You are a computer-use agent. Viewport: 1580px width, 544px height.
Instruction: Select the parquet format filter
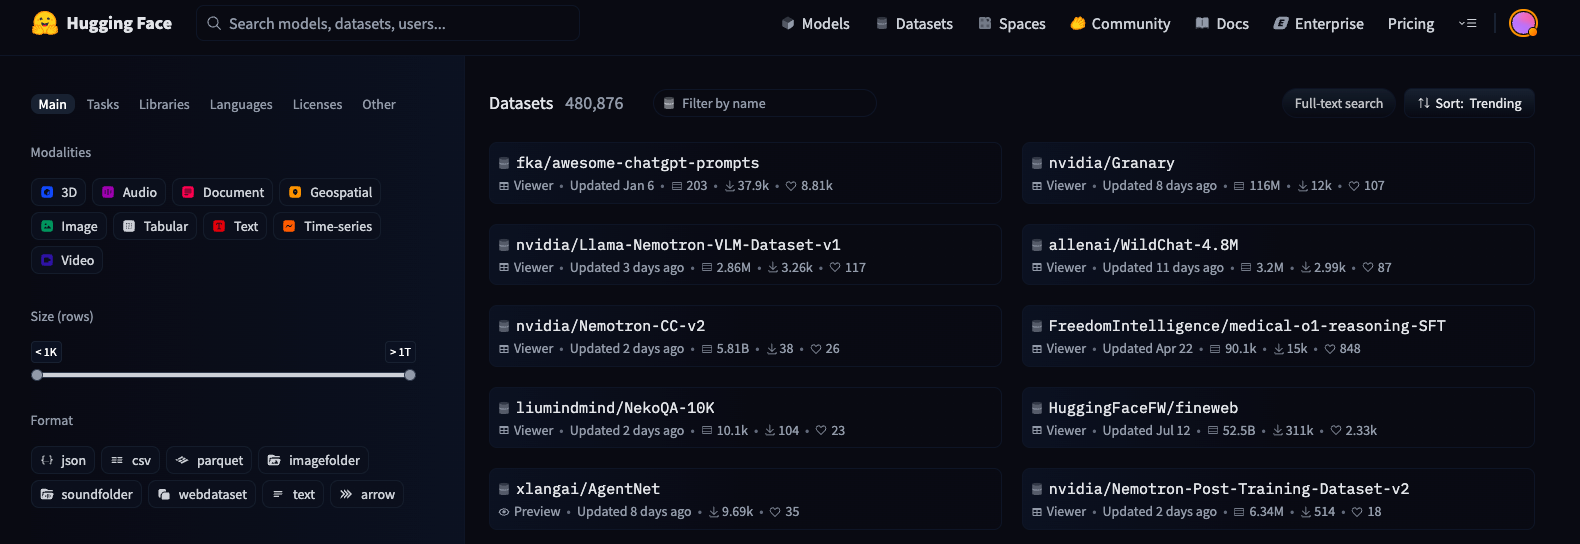(x=209, y=460)
